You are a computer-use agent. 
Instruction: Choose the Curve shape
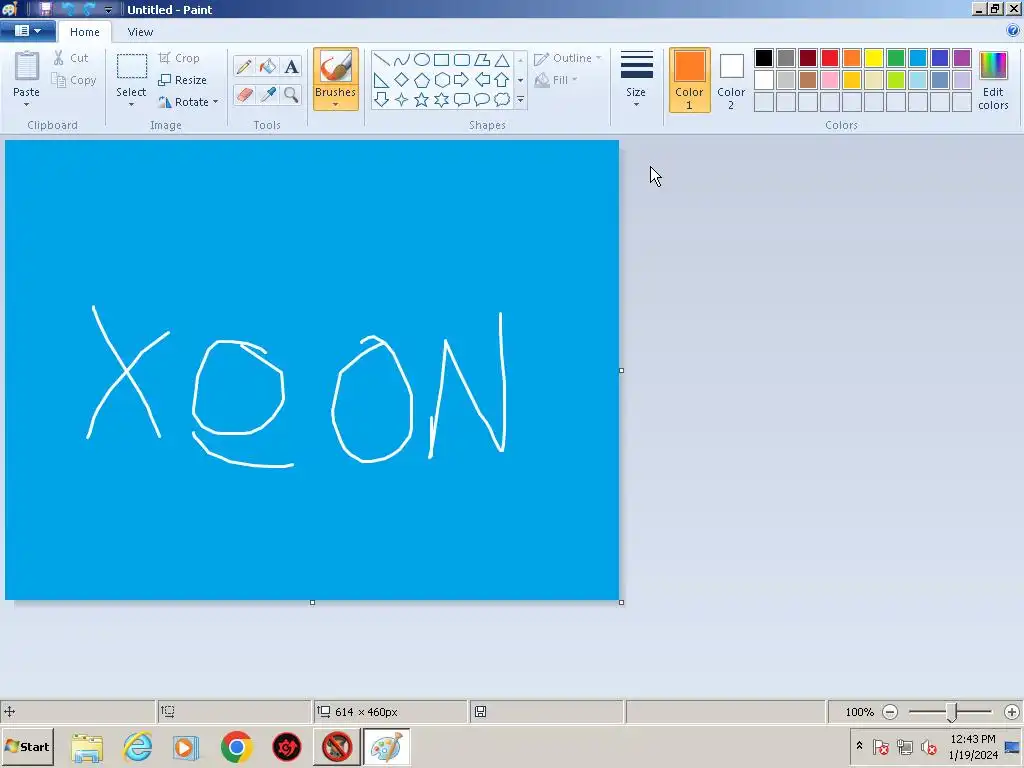tap(402, 60)
